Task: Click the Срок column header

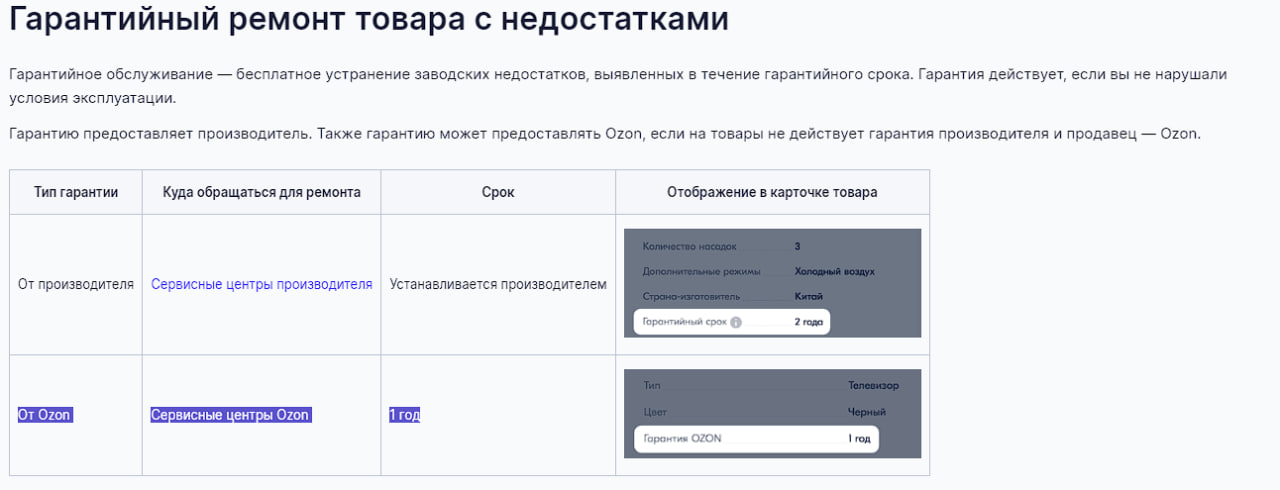Action: click(498, 192)
